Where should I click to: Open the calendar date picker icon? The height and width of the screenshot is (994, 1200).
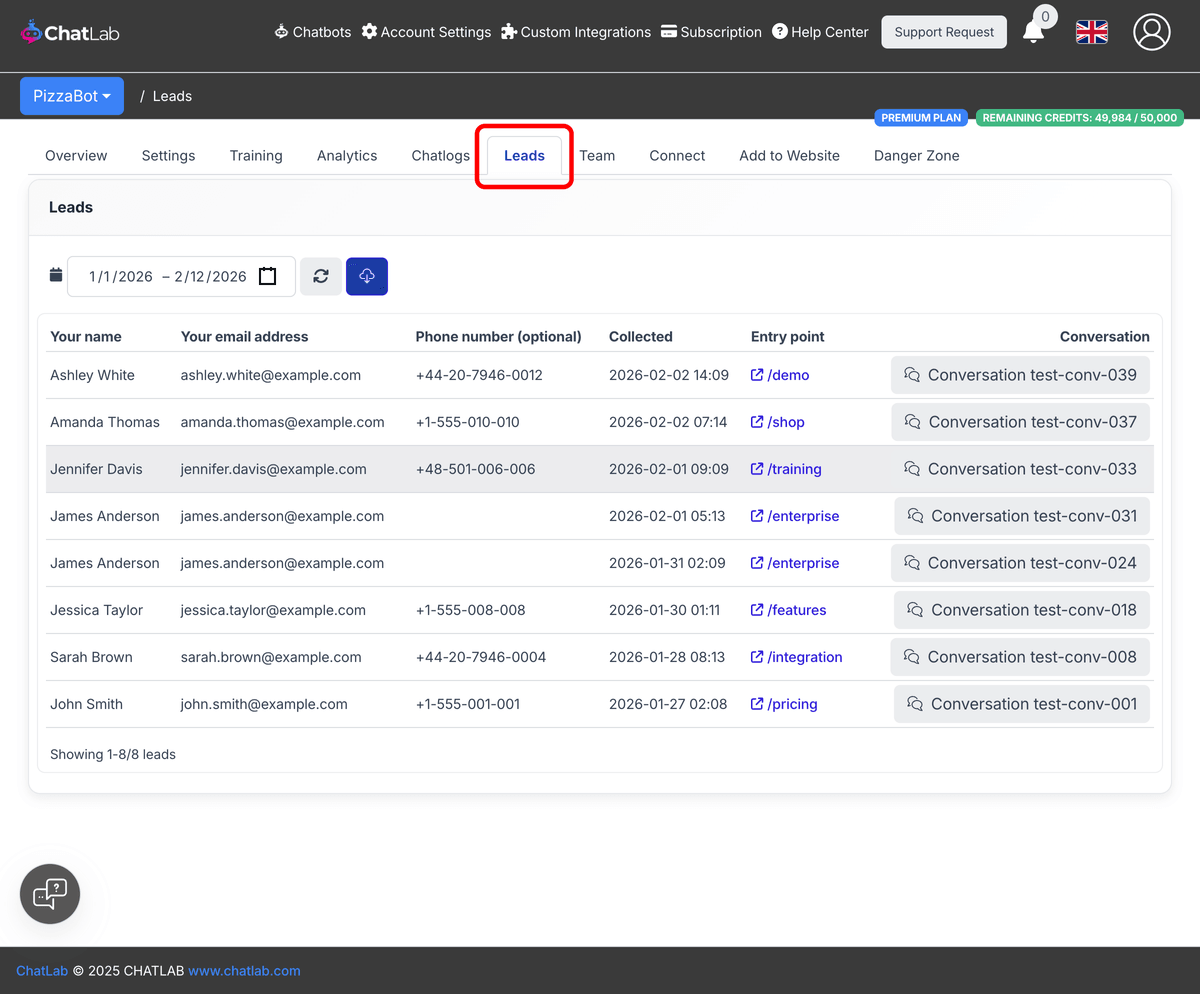click(267, 276)
